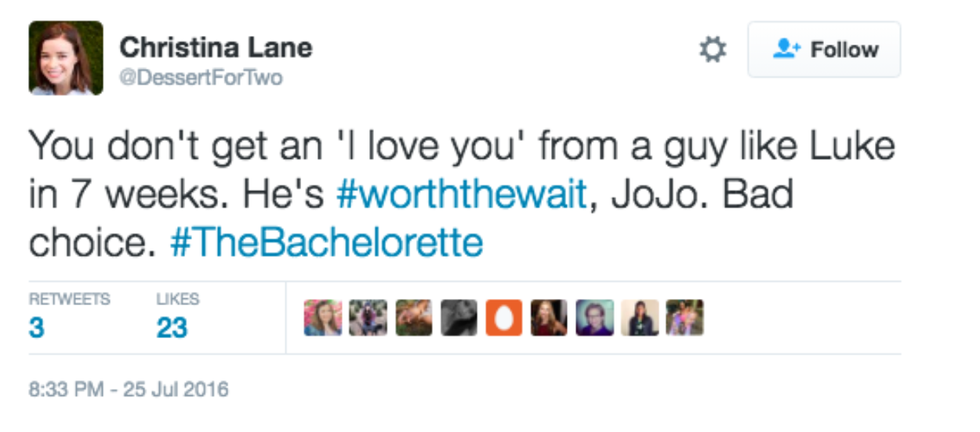
Task: Click the liker avatar with teal background
Action: (595, 318)
